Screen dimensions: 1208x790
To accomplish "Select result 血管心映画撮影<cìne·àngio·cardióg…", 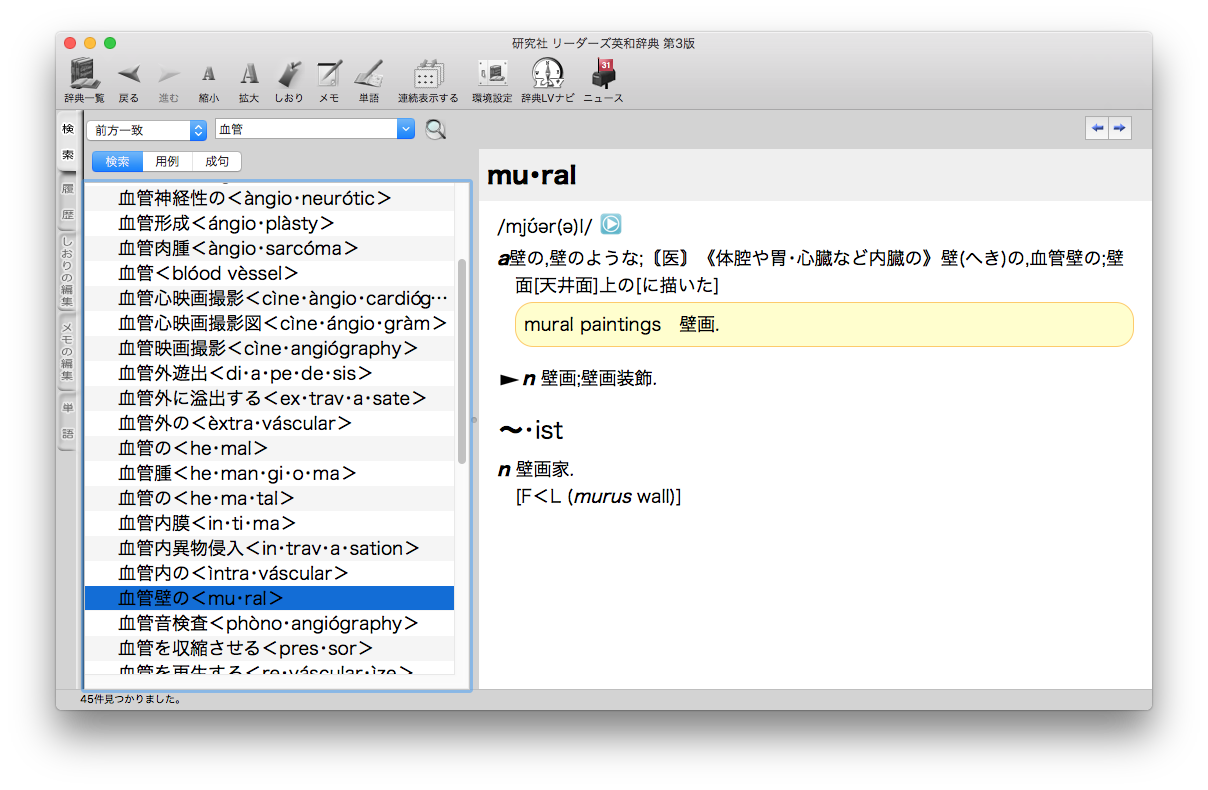I will point(269,298).
